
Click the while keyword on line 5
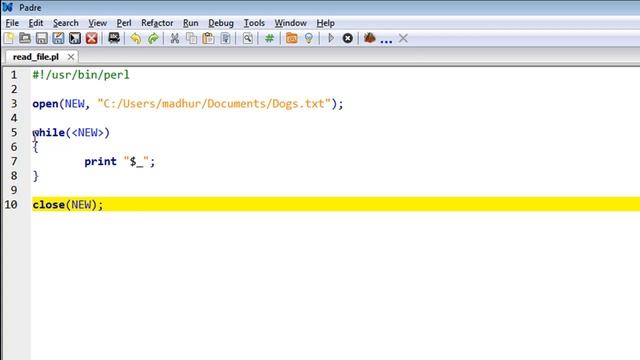pyautogui.click(x=49, y=133)
